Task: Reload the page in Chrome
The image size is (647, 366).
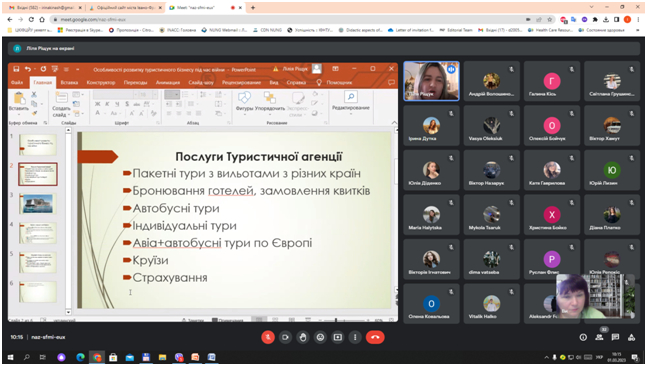Action: pyautogui.click(x=31, y=19)
